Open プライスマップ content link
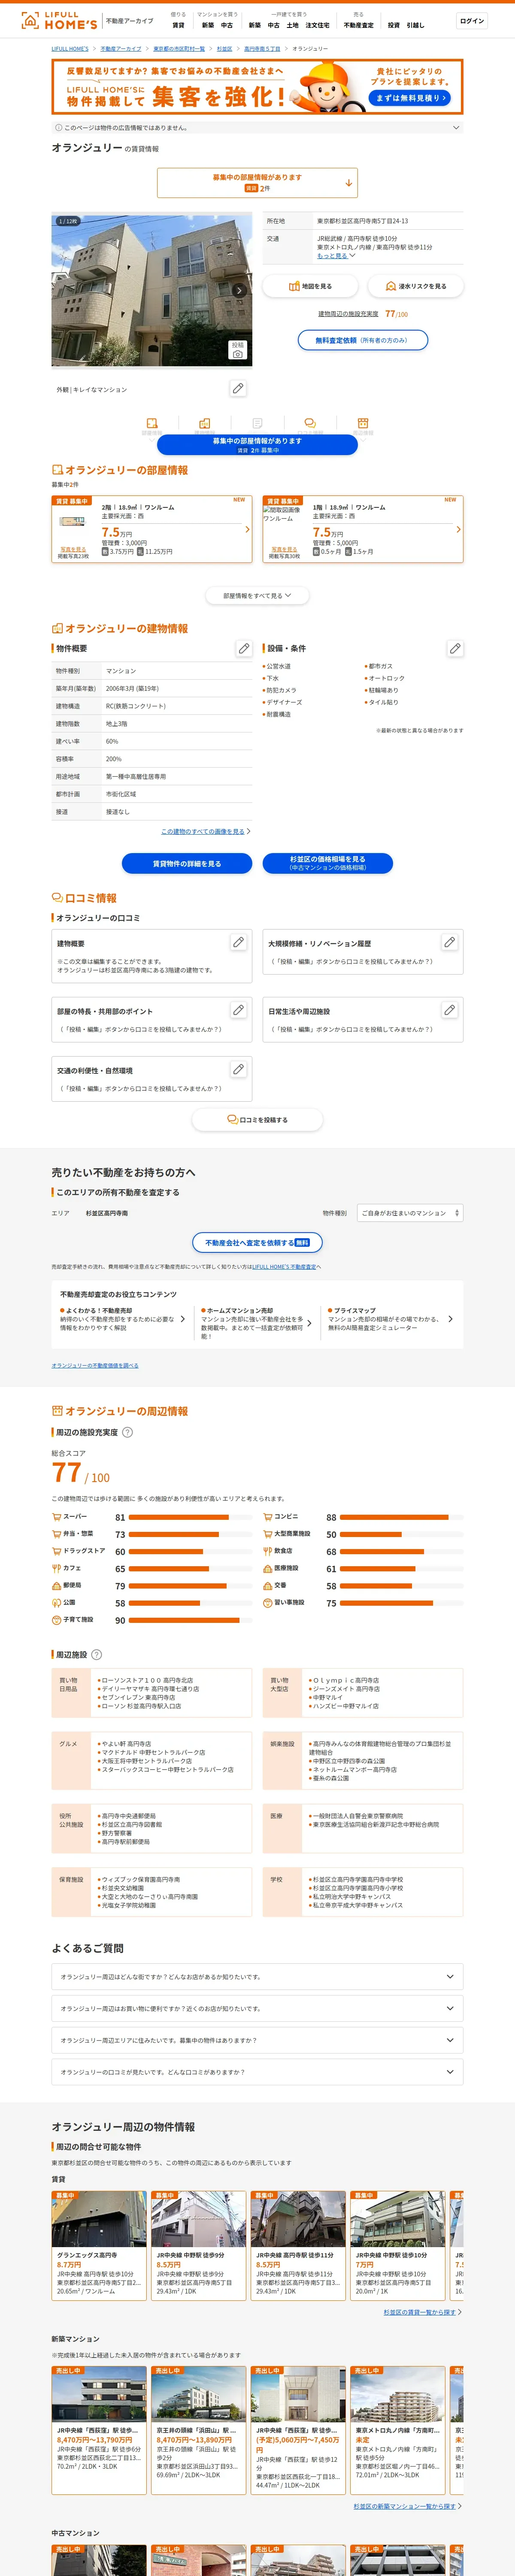 click(x=390, y=1319)
